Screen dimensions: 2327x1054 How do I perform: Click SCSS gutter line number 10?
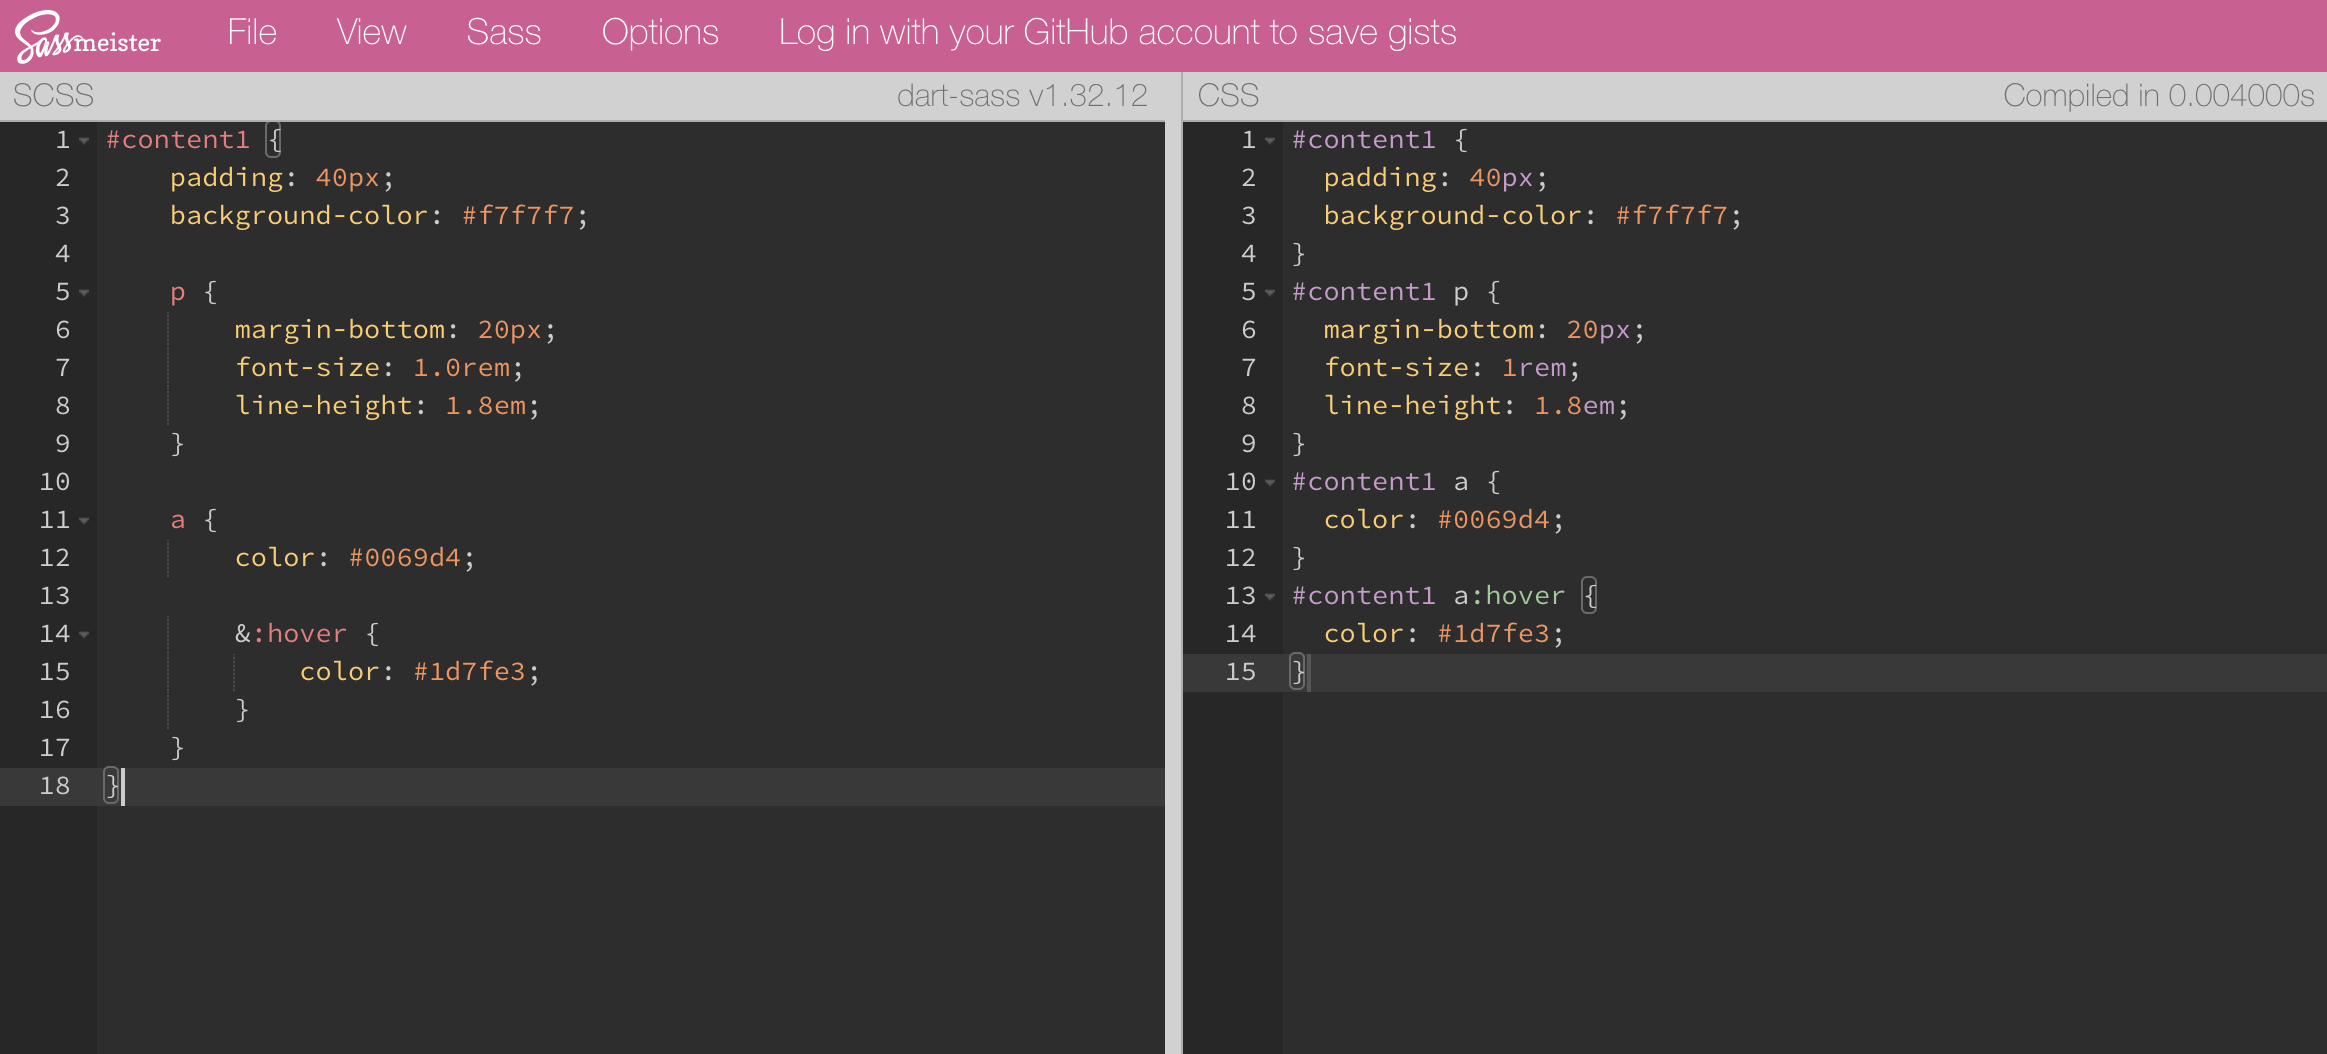(x=55, y=481)
